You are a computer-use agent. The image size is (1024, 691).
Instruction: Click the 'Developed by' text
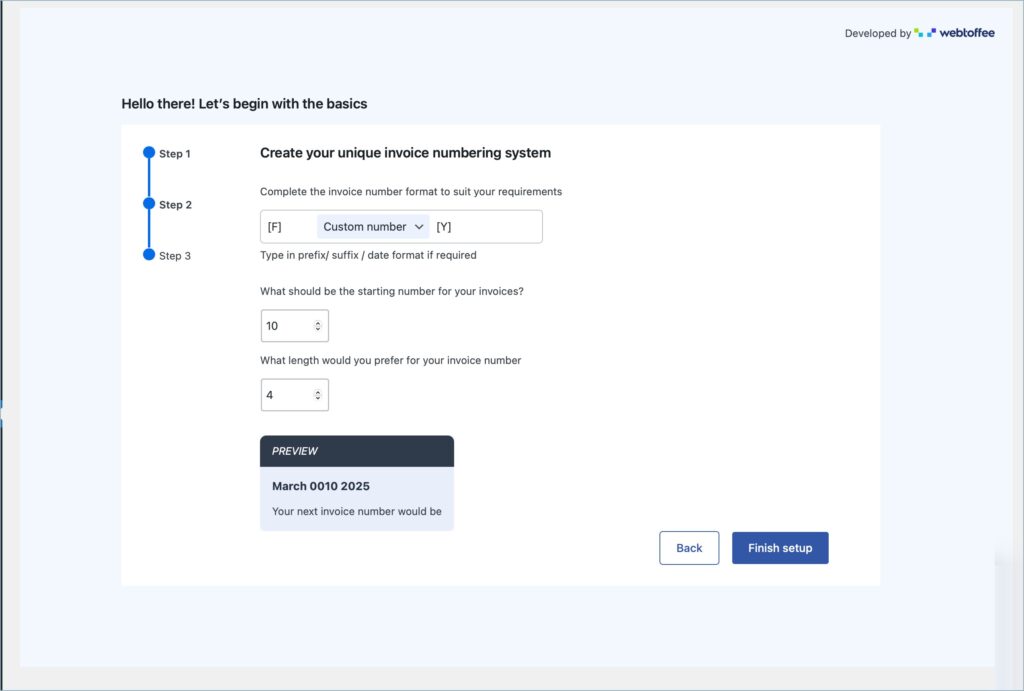(878, 33)
